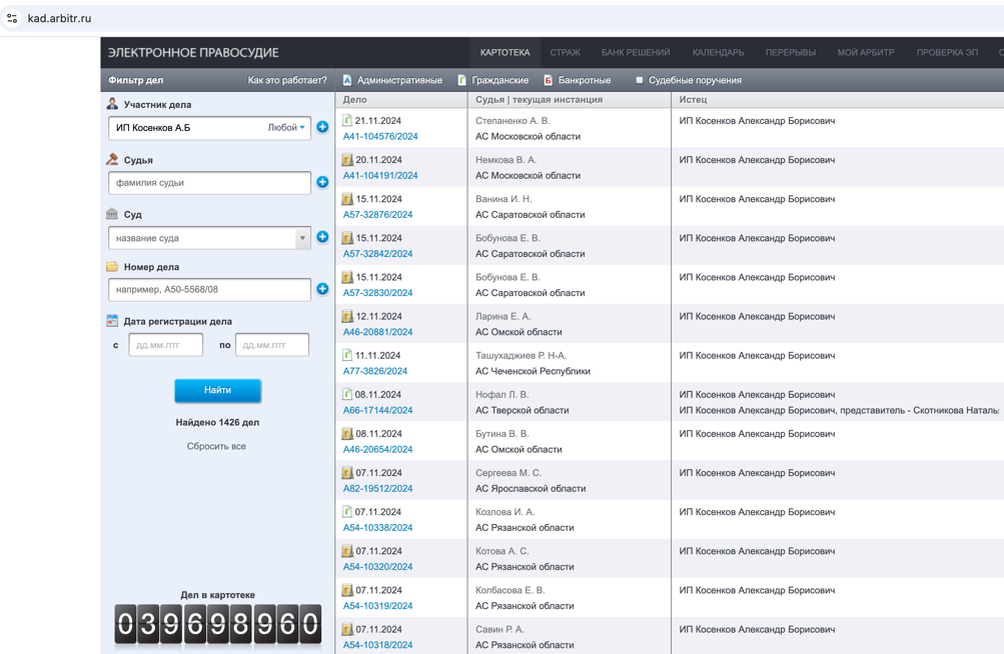Open the Любой participant type dropdown
The height and width of the screenshot is (654, 1004).
click(286, 127)
